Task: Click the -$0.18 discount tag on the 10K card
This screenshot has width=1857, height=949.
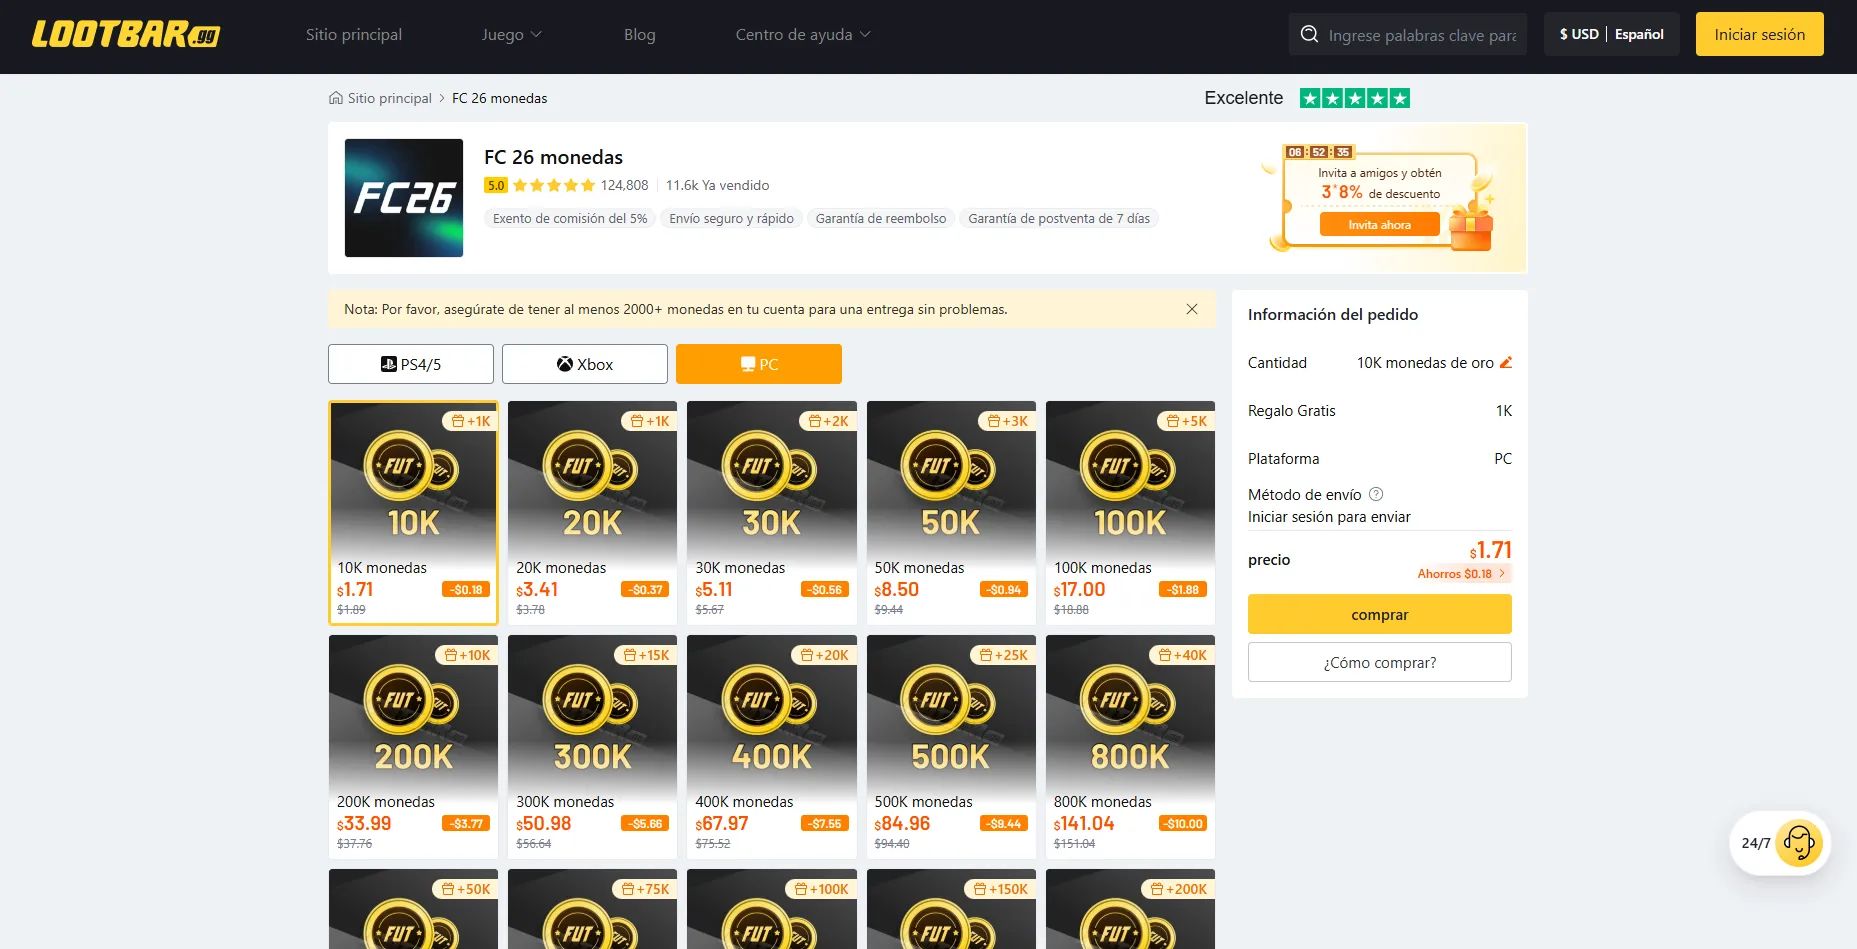Action: [466, 590]
